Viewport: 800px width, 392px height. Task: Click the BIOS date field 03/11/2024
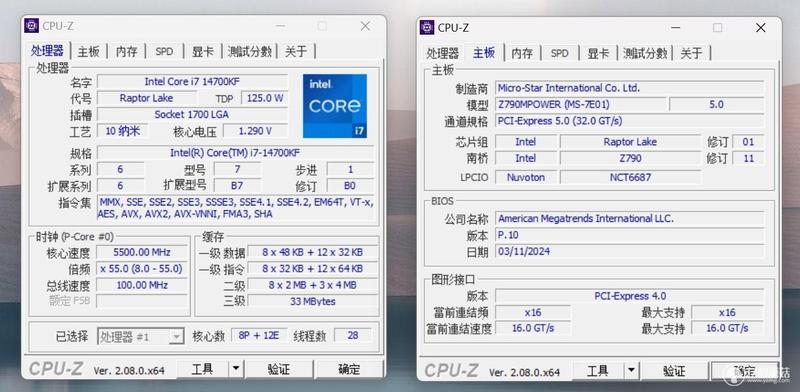[x=630, y=251]
